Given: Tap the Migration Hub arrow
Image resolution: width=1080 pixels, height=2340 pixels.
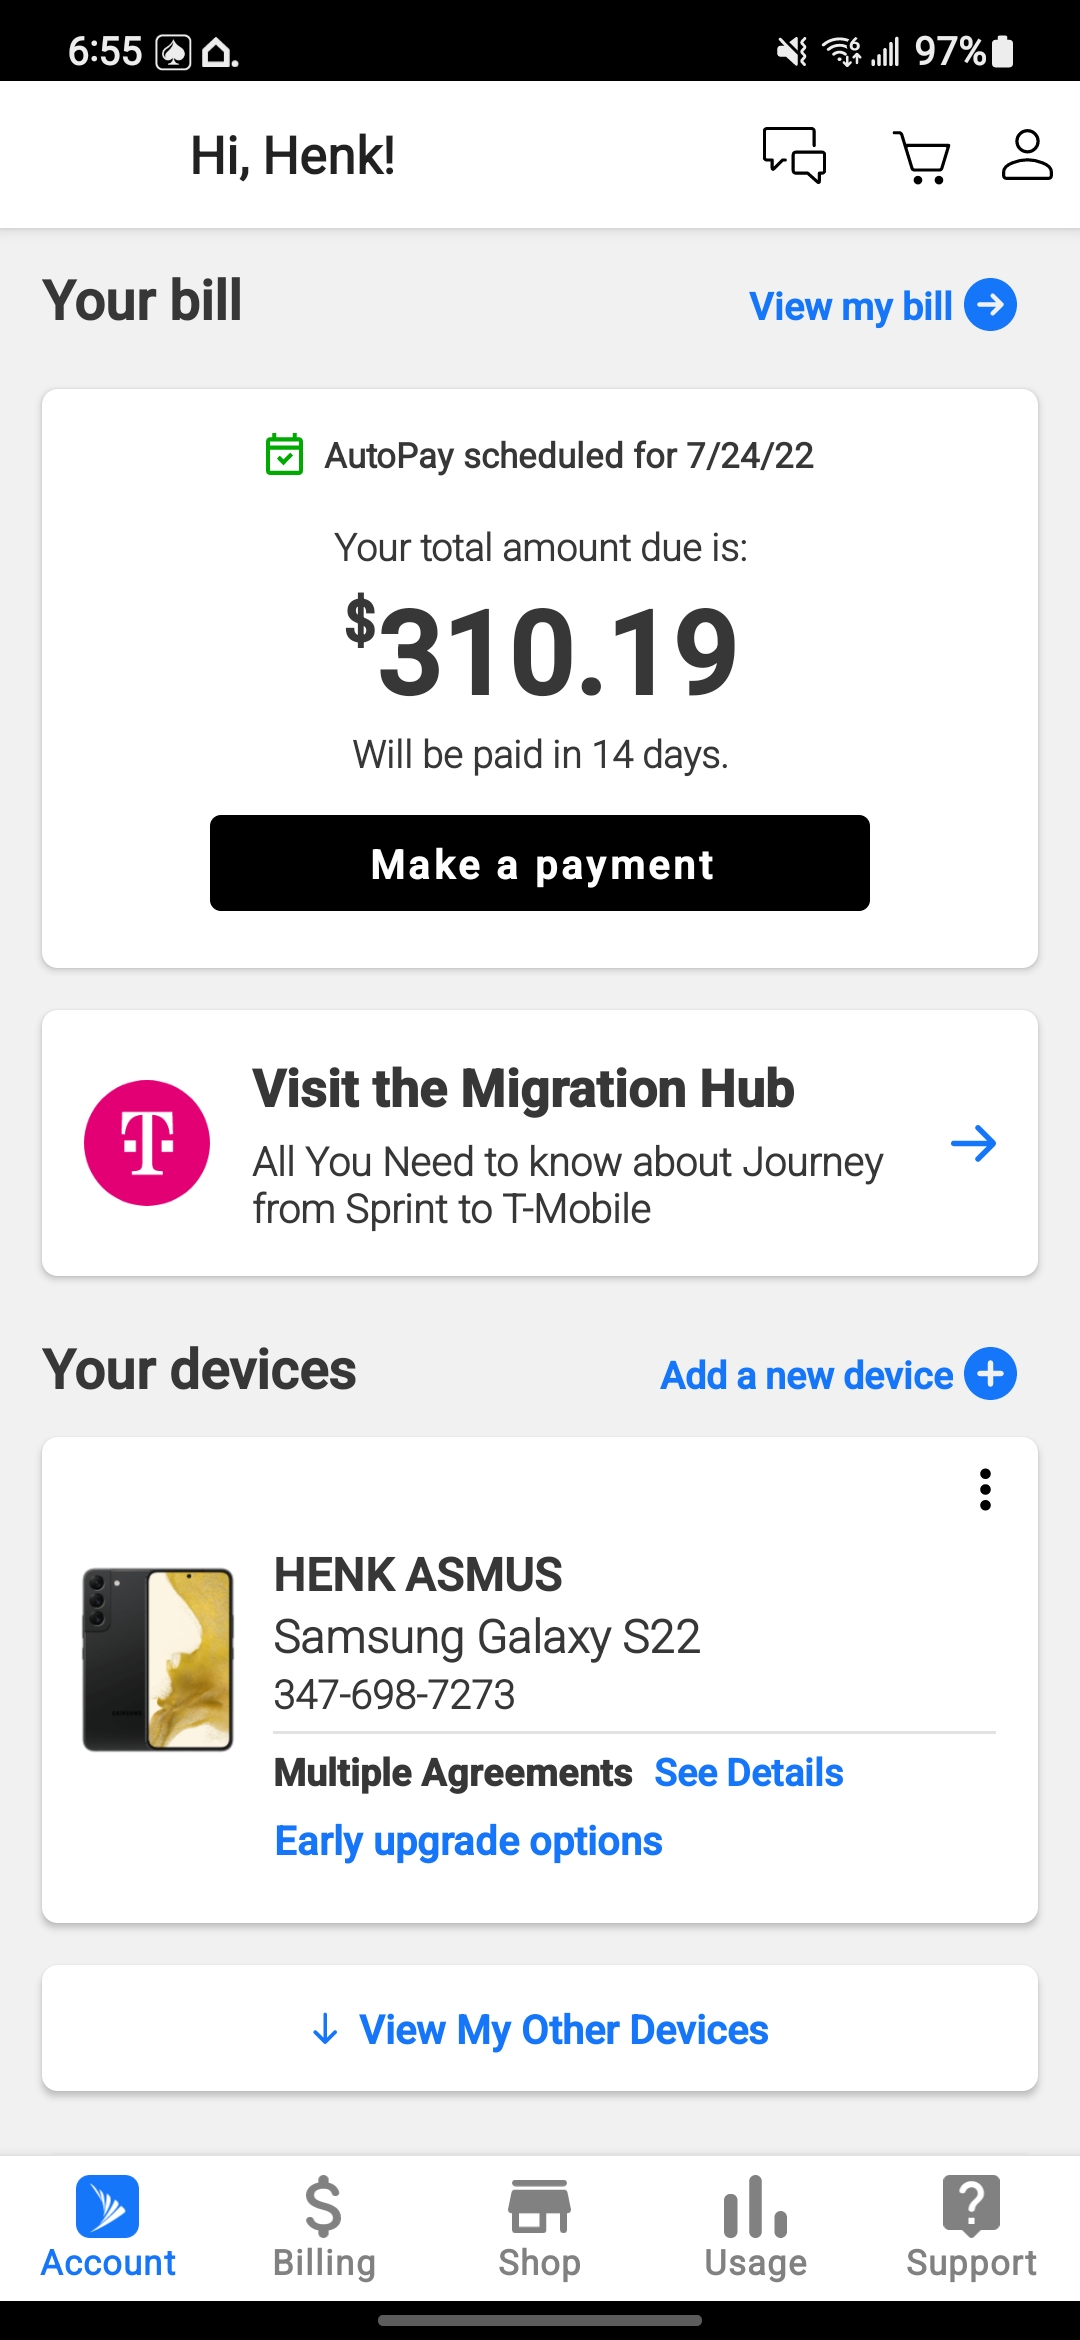Looking at the screenshot, I should [973, 1143].
